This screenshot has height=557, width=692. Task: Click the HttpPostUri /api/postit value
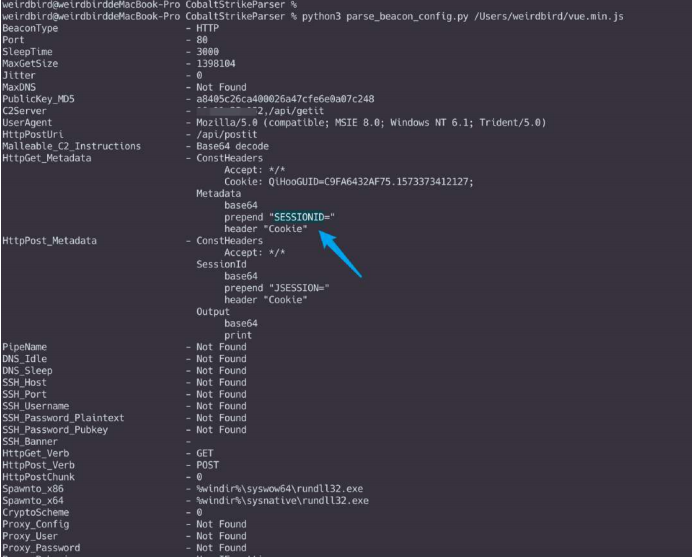click(x=227, y=135)
